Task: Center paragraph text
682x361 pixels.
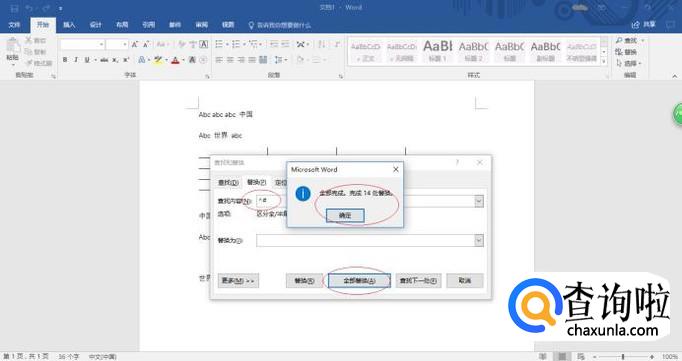Action: pos(230,60)
